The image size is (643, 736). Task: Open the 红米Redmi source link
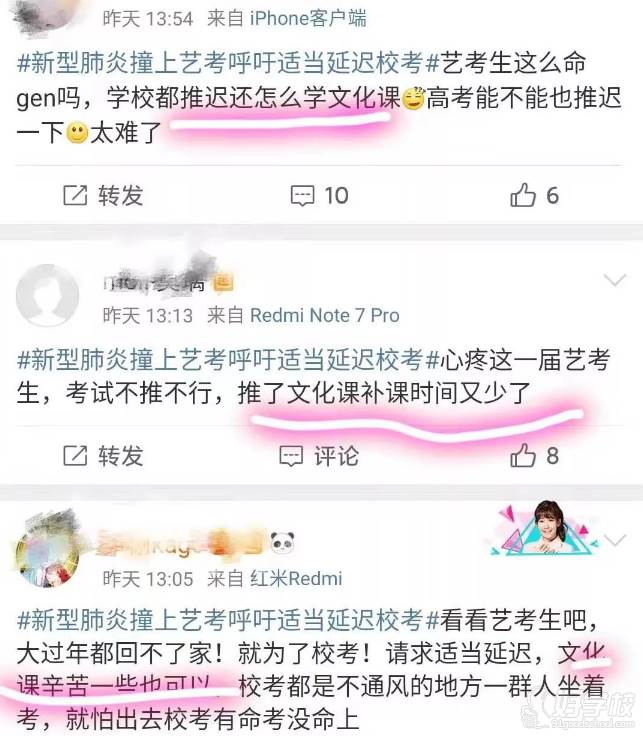tap(296, 579)
